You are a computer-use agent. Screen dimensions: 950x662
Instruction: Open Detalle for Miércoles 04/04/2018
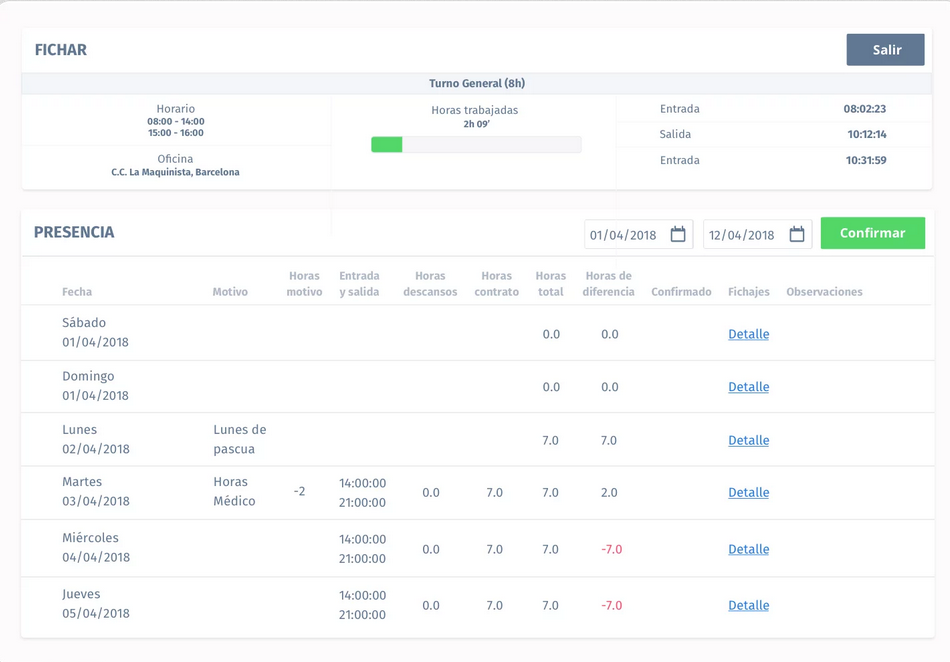pyautogui.click(x=748, y=549)
